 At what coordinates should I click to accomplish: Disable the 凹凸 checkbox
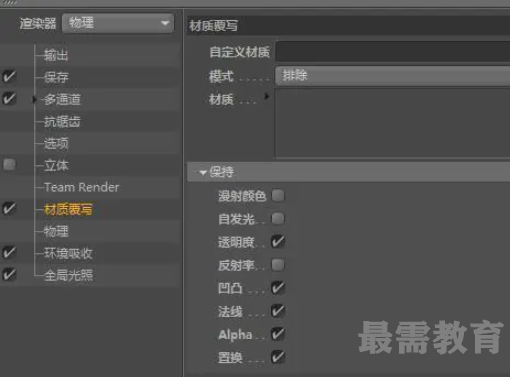click(x=278, y=288)
